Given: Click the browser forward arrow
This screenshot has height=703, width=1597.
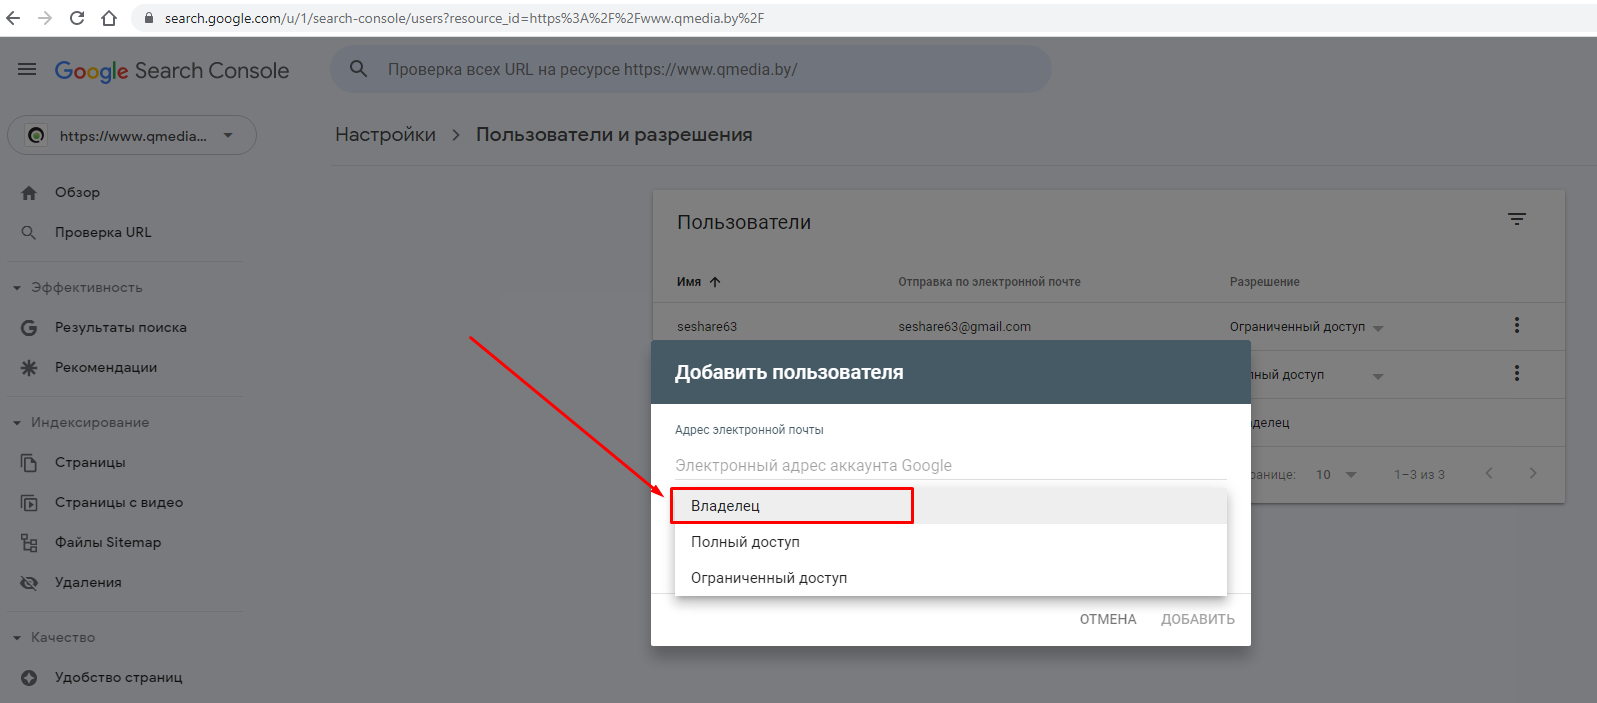Looking at the screenshot, I should pos(45,18).
